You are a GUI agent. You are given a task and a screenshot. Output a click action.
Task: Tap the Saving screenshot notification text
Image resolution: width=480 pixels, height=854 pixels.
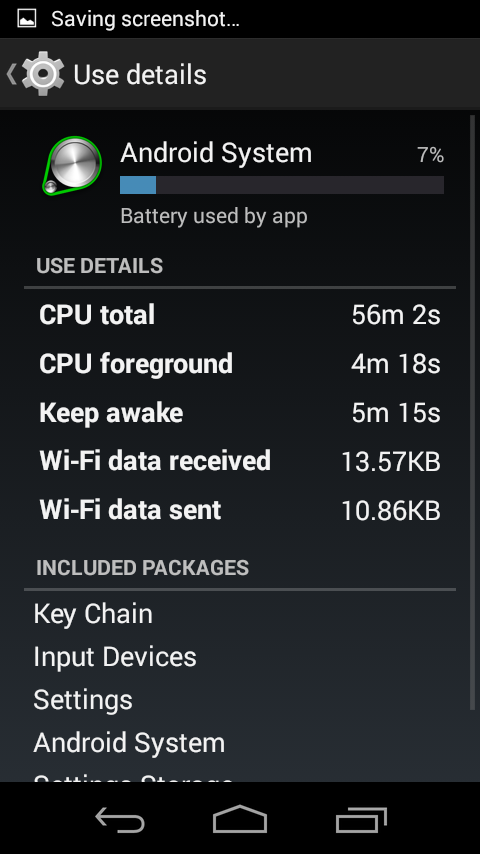point(145,20)
